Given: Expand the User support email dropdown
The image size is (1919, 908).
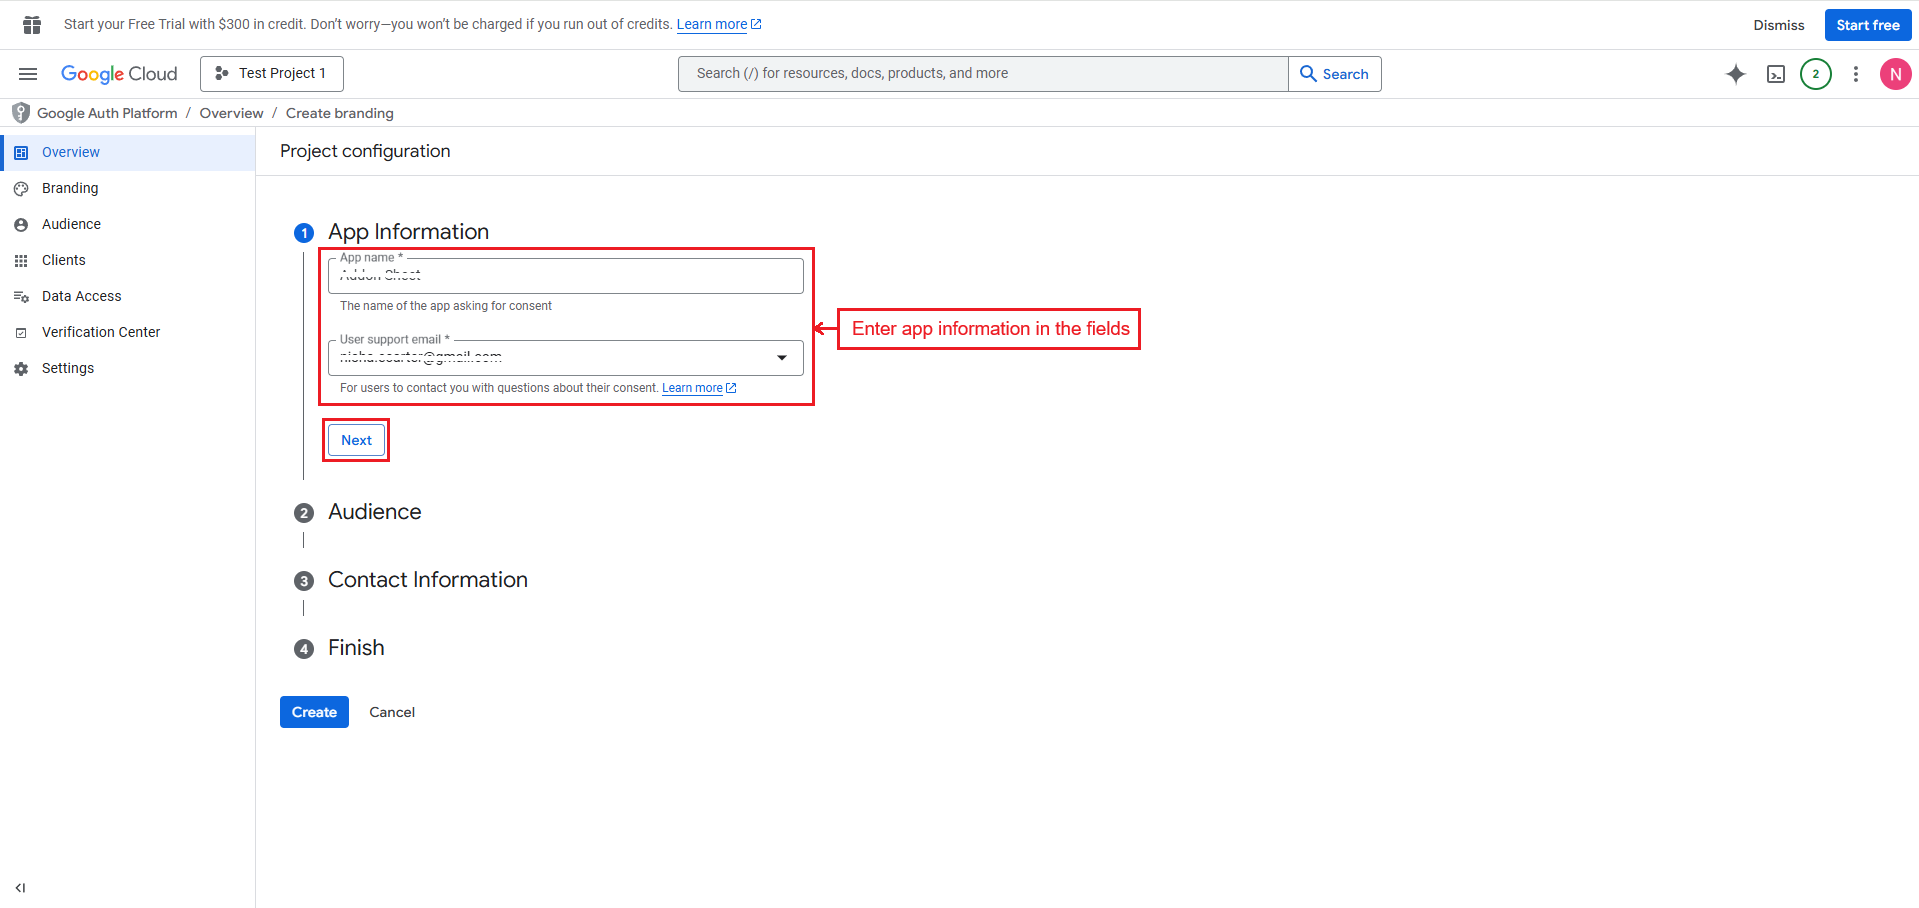Looking at the screenshot, I should coord(781,358).
